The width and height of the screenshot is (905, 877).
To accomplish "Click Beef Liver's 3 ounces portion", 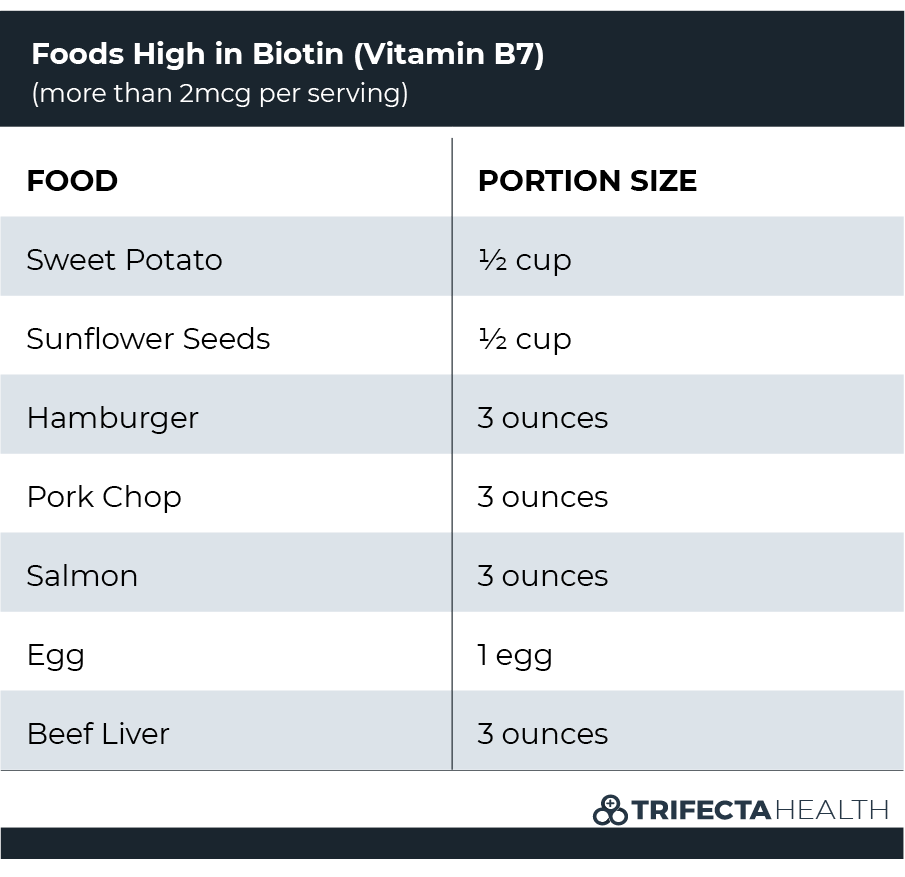I will pos(543,734).
